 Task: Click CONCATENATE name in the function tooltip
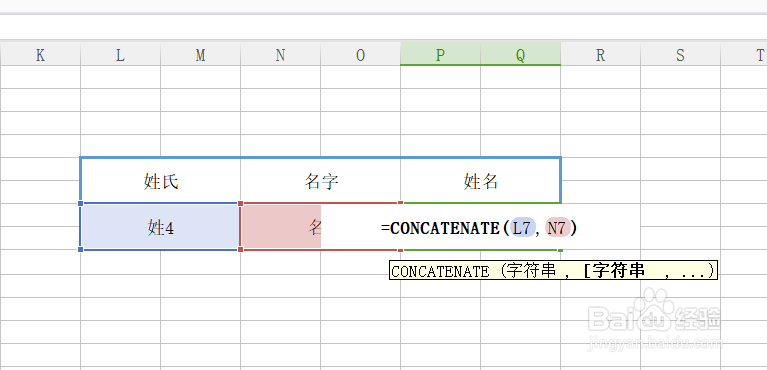click(440, 271)
